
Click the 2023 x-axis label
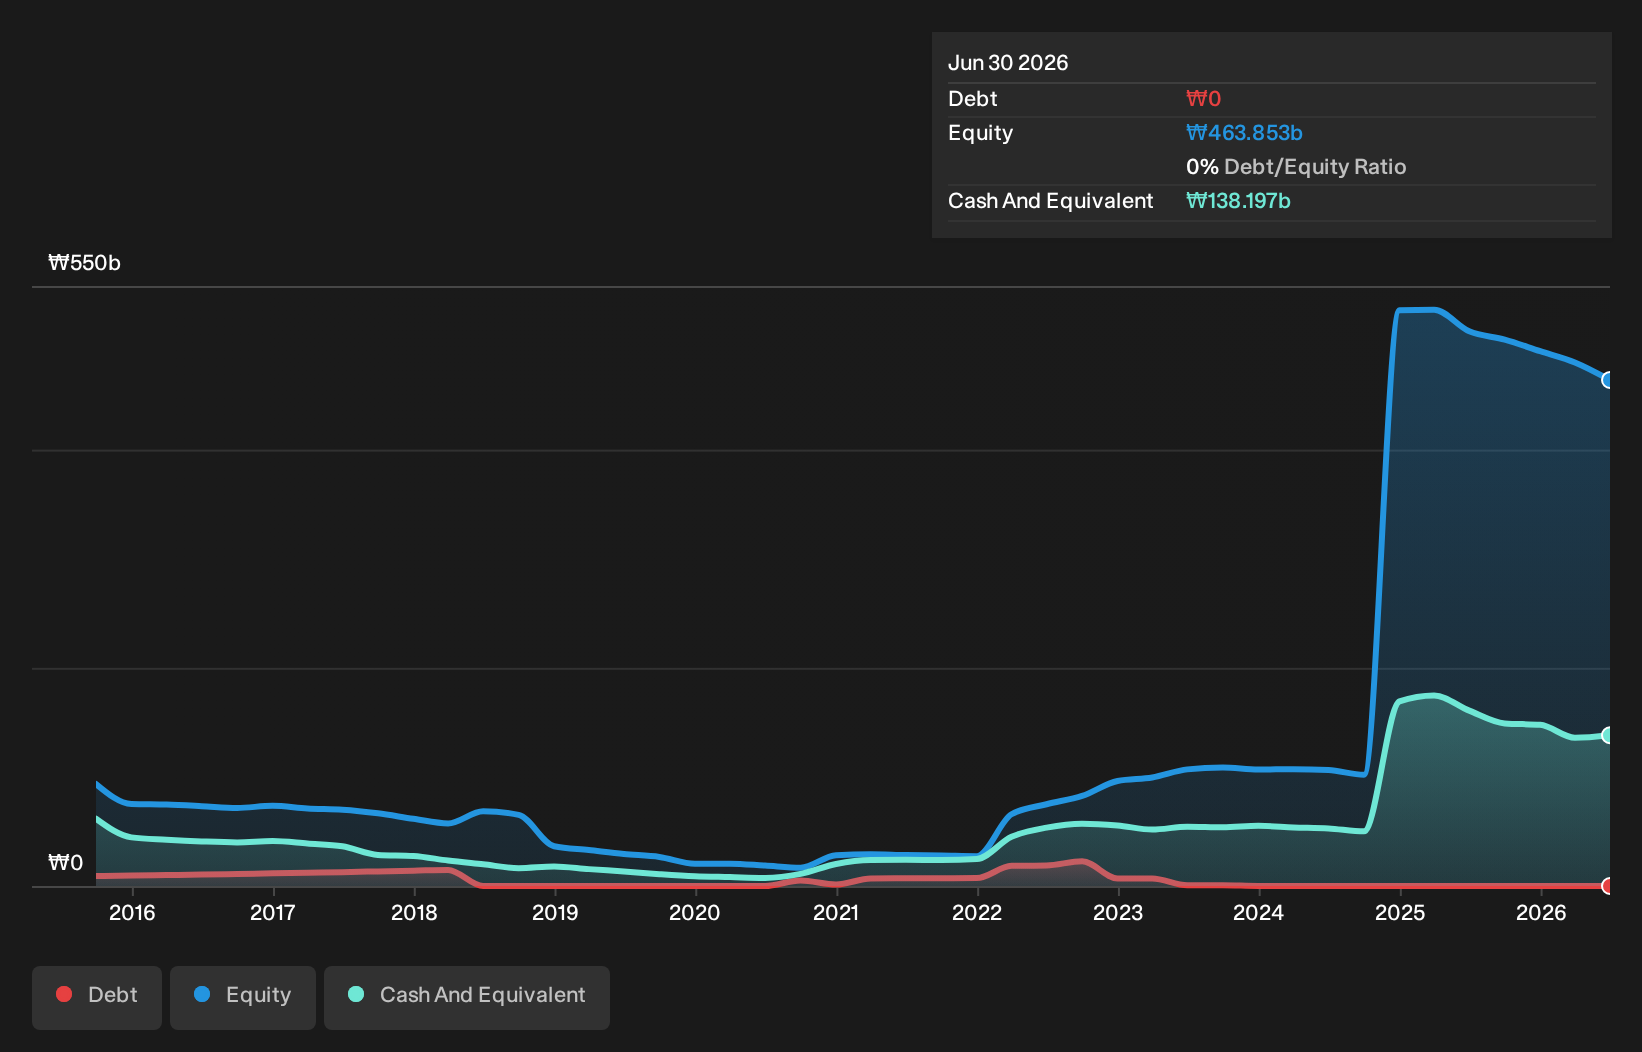1118,912
